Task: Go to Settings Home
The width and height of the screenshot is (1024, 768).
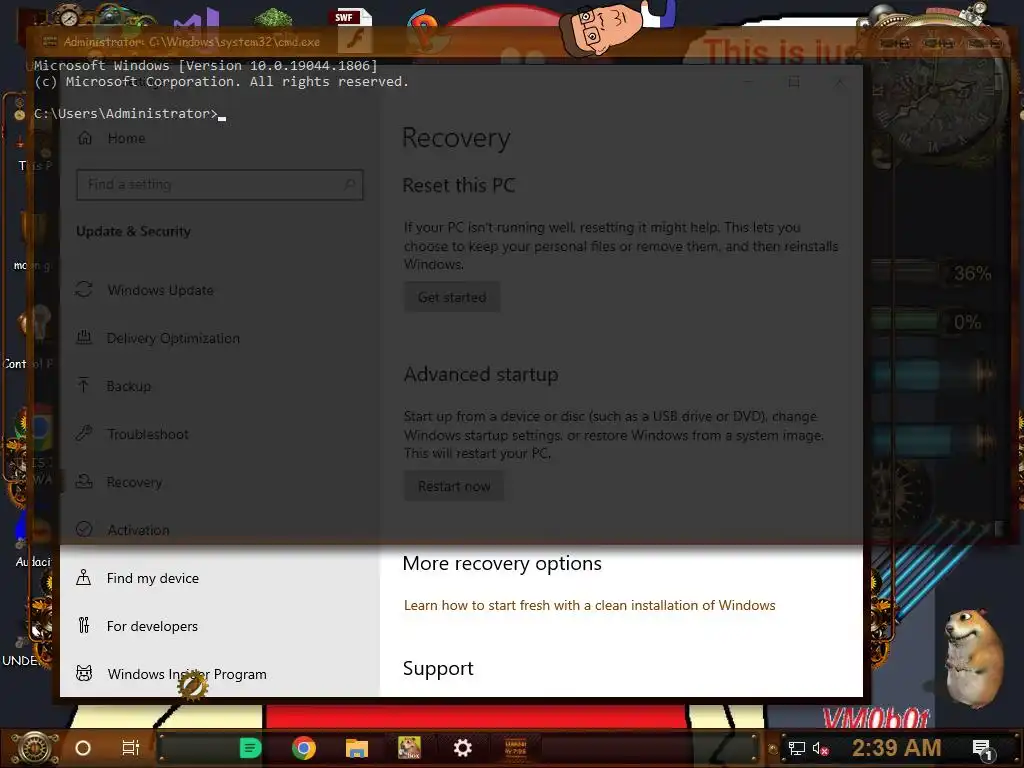Action: 126,138
